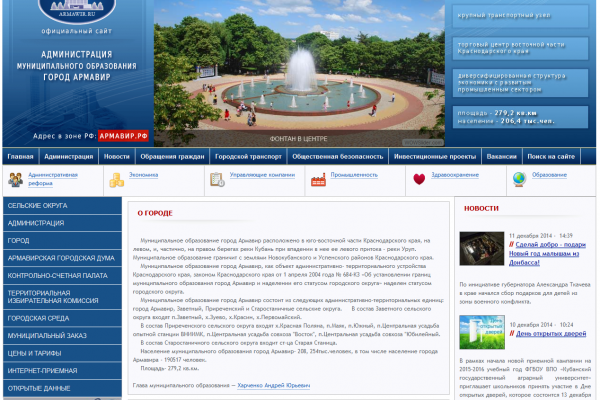Click the 'торговый центр восточной части' banner
Image resolution: width=600 pixels, height=400 pixels.
[x=520, y=48]
